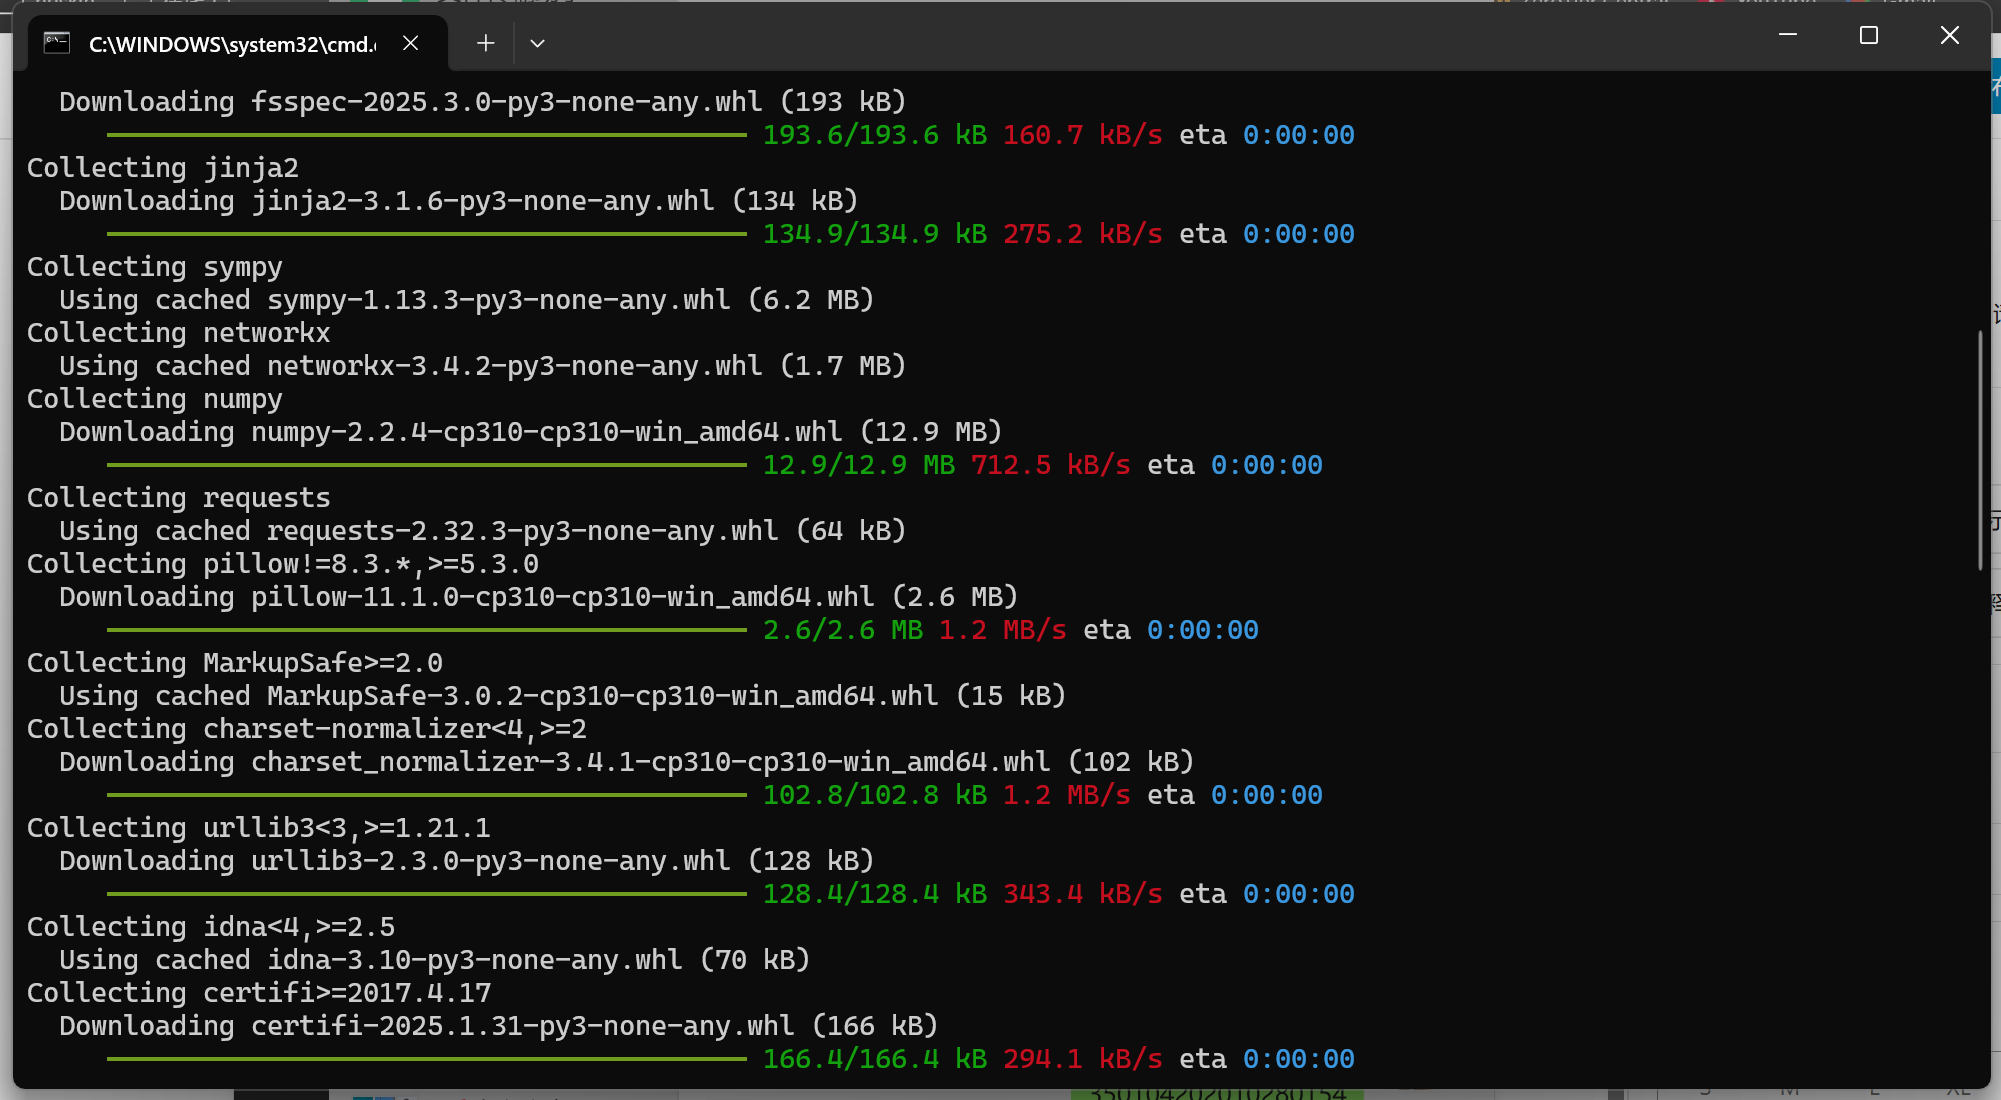
Task: Click 'Downloading charset_normalizer-3.4.1' line
Action: [627, 762]
